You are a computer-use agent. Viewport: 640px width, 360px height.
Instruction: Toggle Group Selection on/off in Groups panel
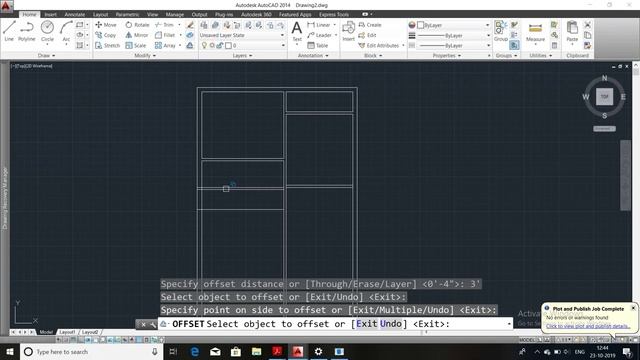coord(514,45)
